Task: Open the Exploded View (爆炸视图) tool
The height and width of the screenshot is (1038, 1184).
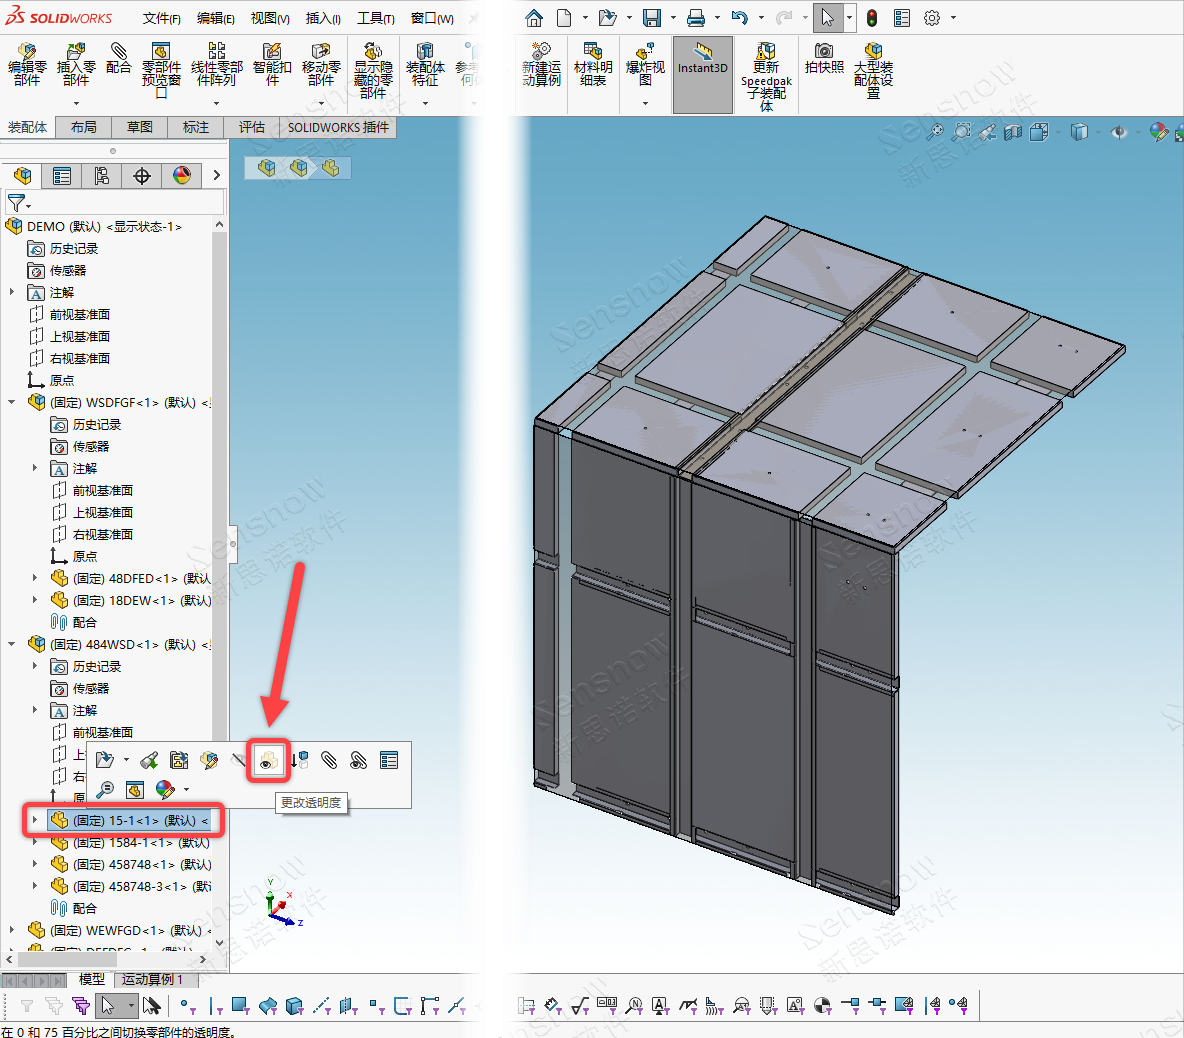Action: pyautogui.click(x=645, y=60)
